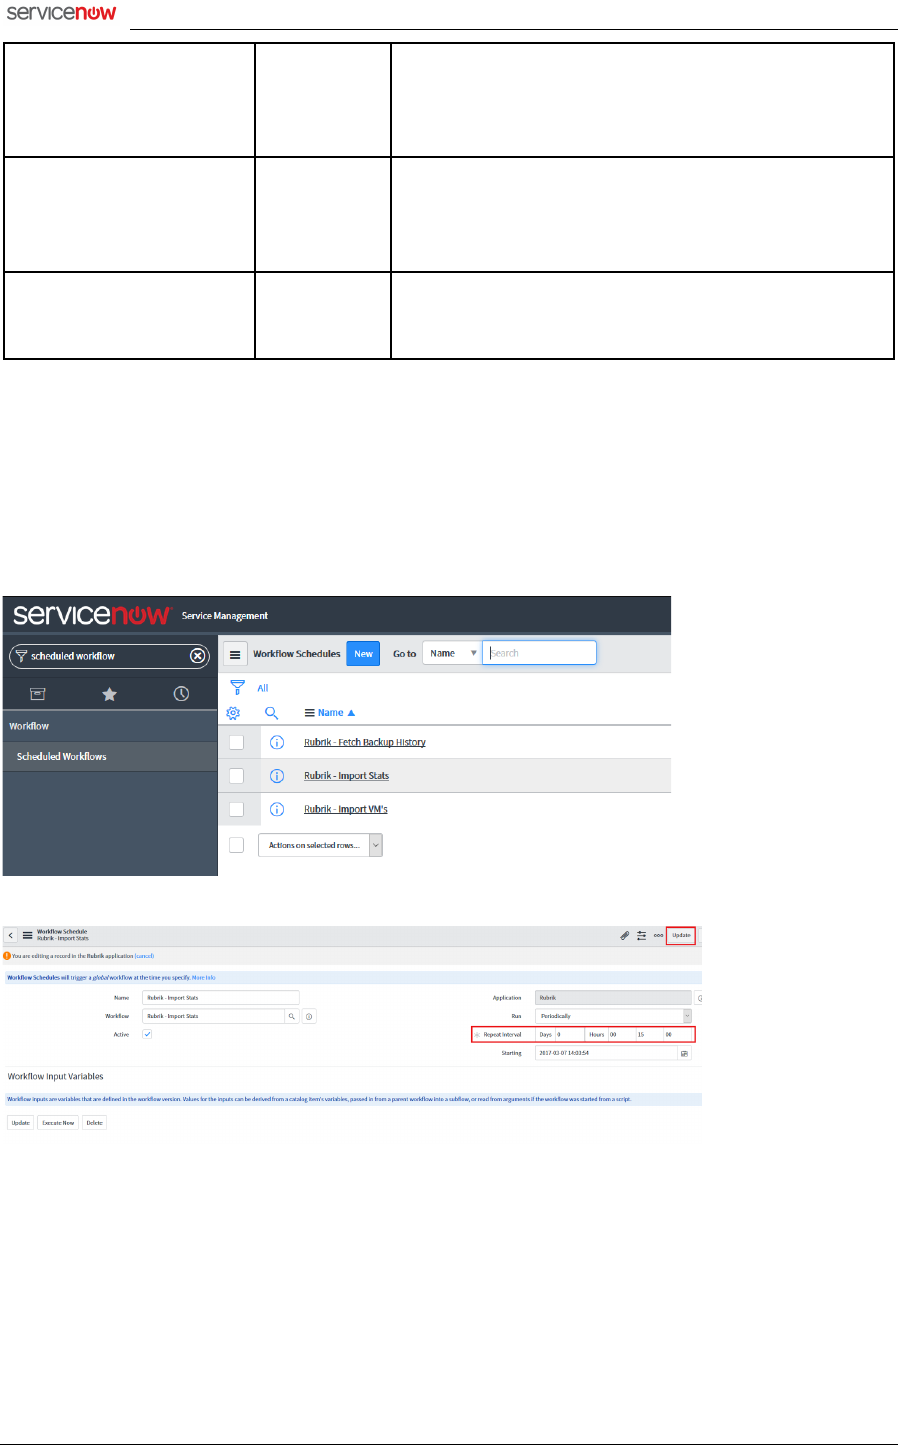Click the Name input field on form
The width and height of the screenshot is (898, 1445).
click(x=221, y=998)
